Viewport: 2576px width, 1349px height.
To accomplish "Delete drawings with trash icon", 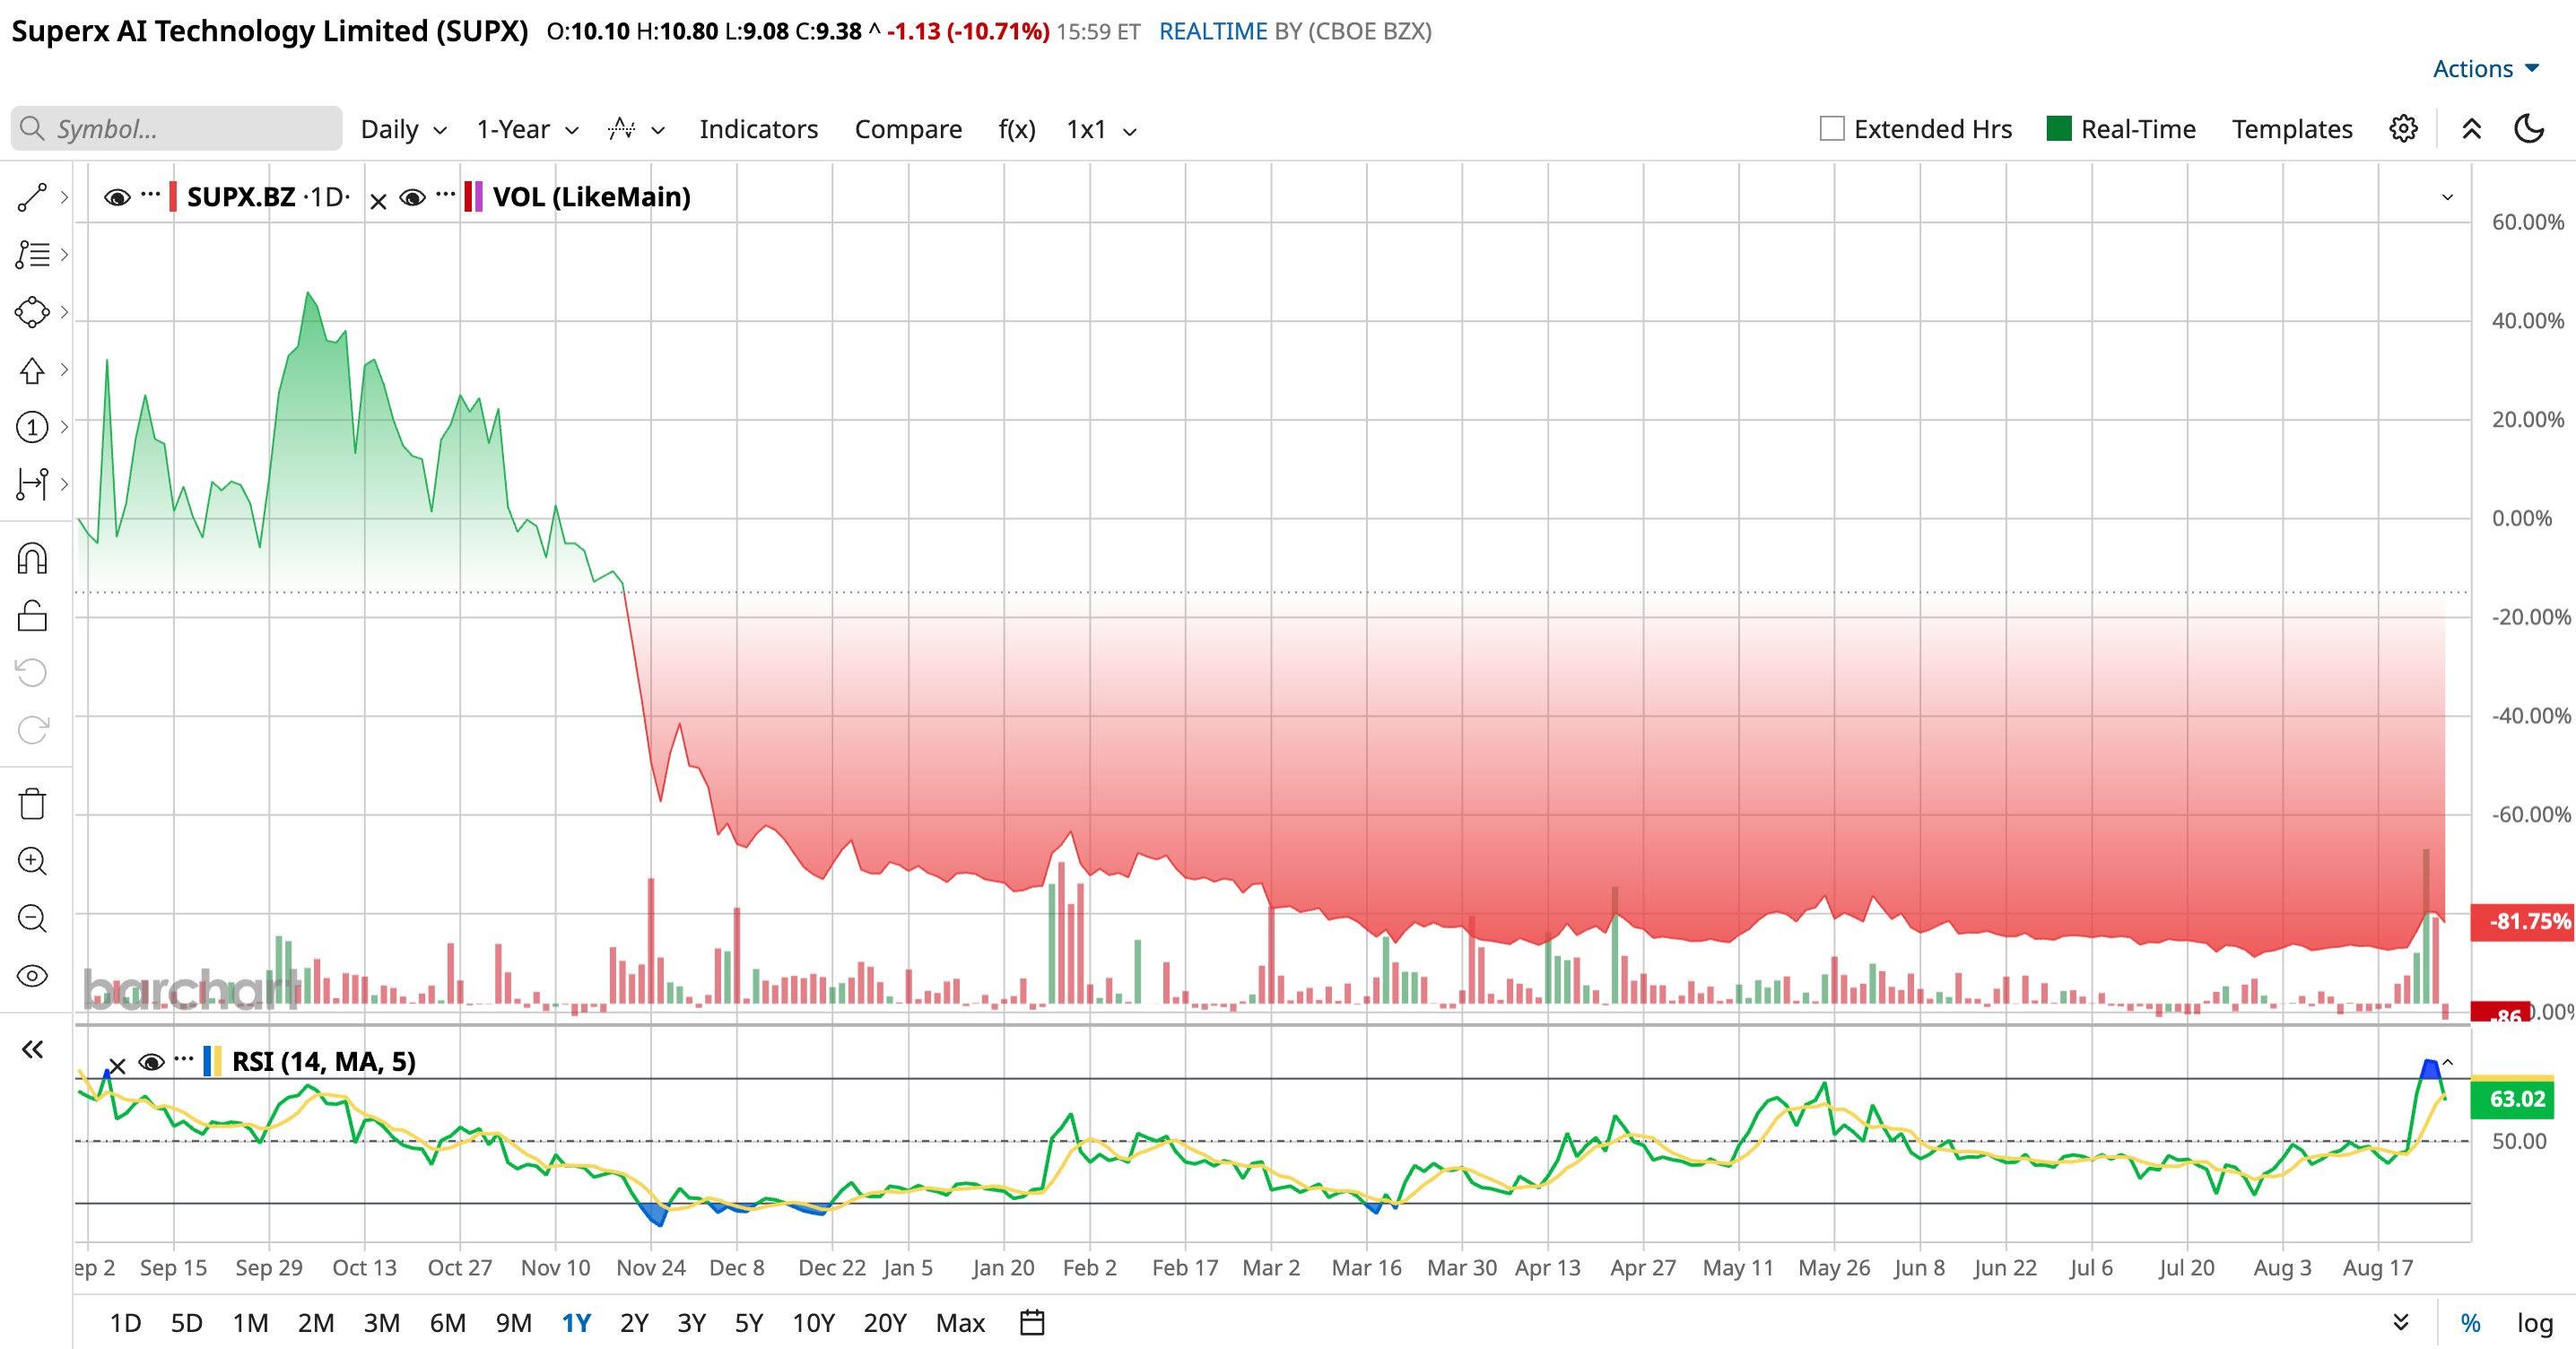I will [32, 803].
